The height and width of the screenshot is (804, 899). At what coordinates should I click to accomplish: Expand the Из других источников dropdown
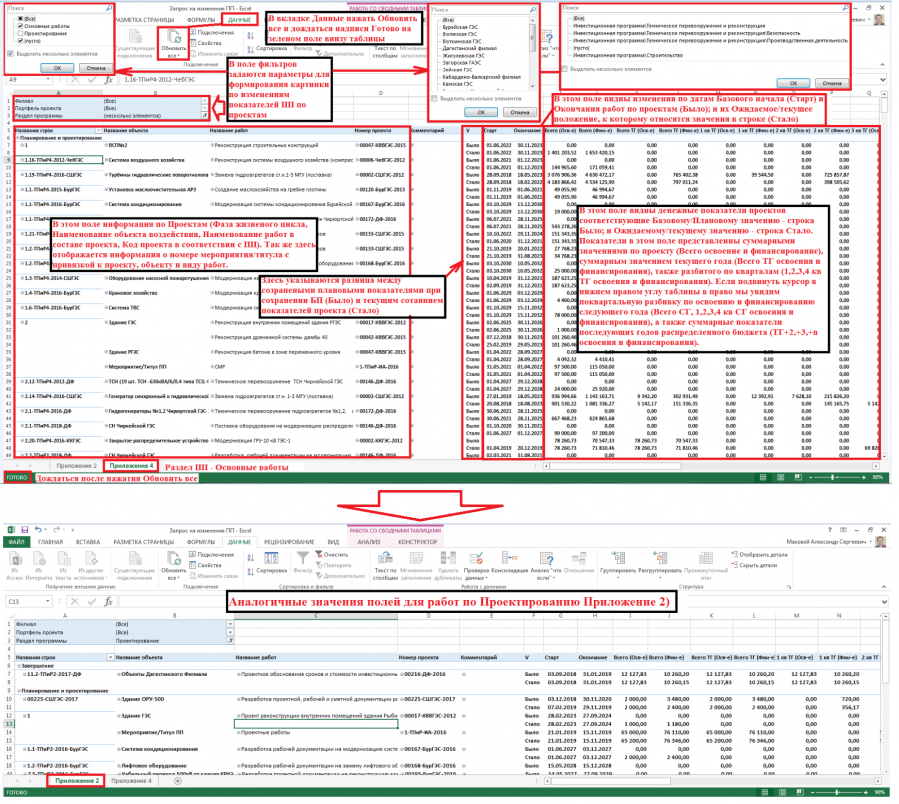pyautogui.click(x=91, y=565)
